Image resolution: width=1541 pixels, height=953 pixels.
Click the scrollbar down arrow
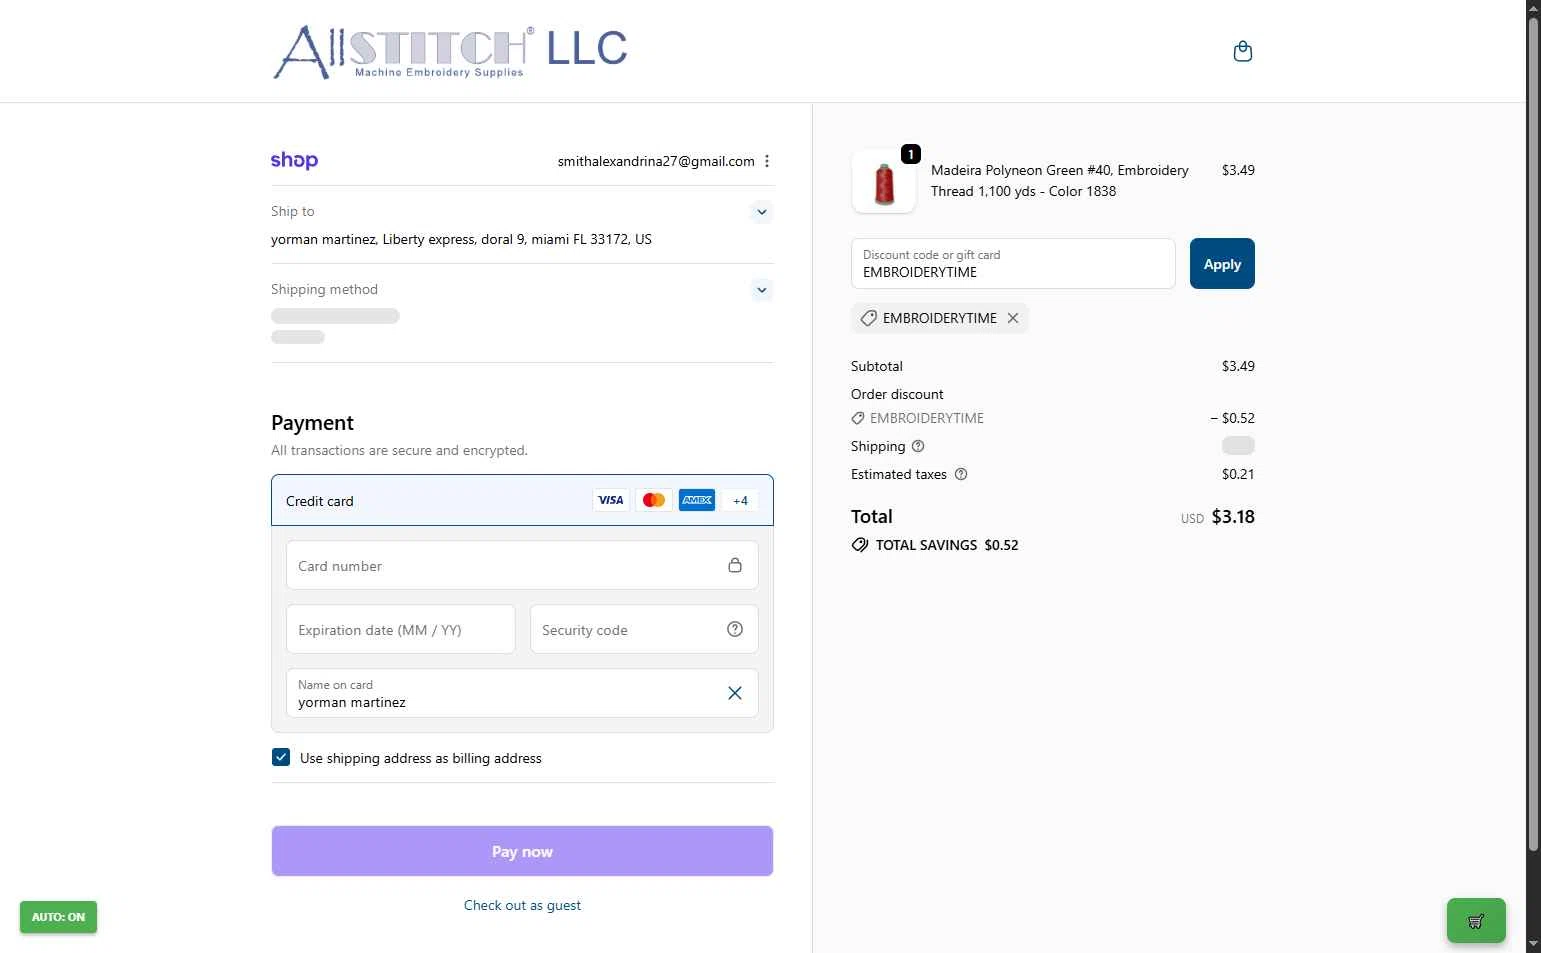pos(1533,944)
